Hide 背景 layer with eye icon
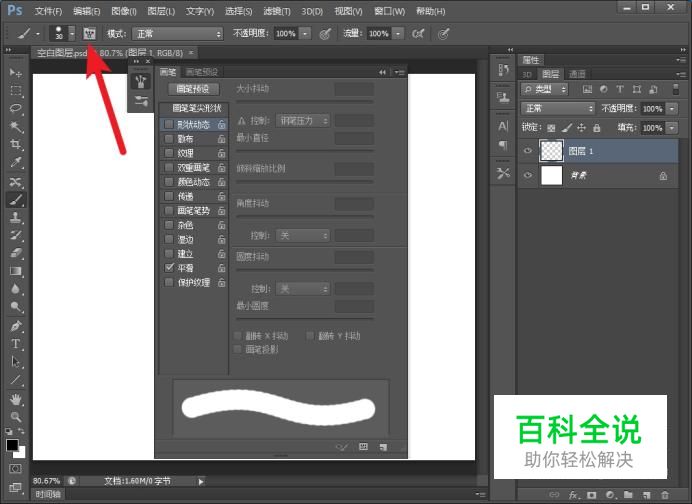Image resolution: width=692 pixels, height=504 pixels. pos(527,175)
